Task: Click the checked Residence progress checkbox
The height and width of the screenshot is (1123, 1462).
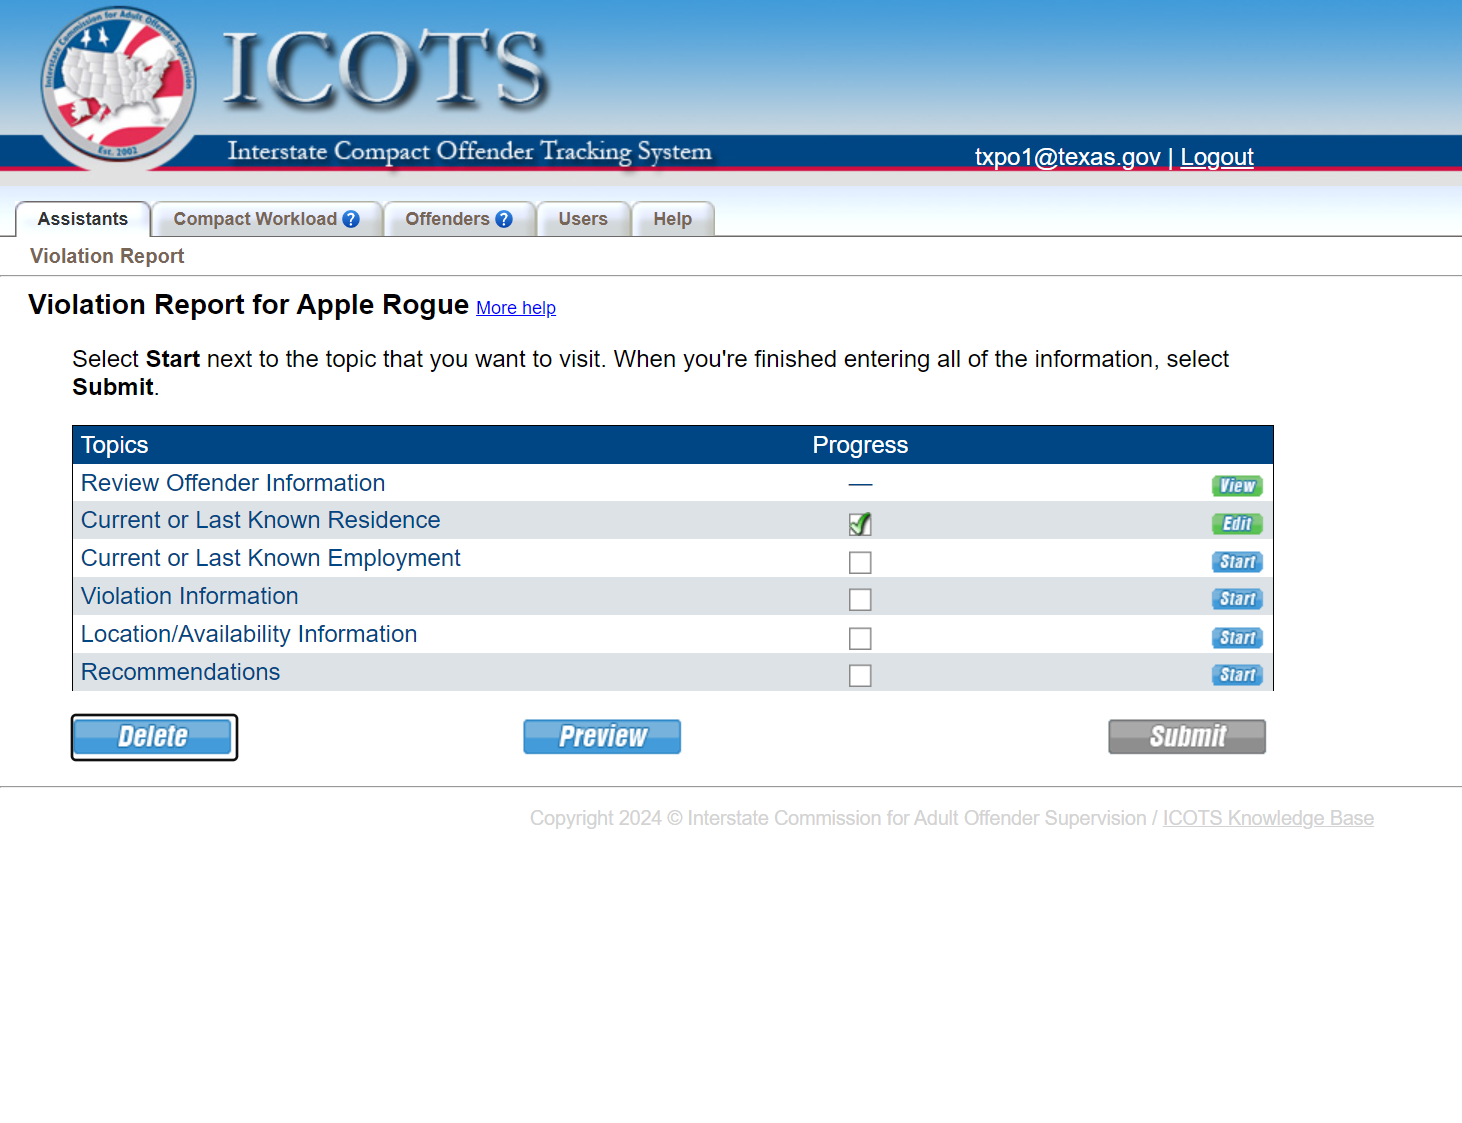Action: pyautogui.click(x=860, y=524)
